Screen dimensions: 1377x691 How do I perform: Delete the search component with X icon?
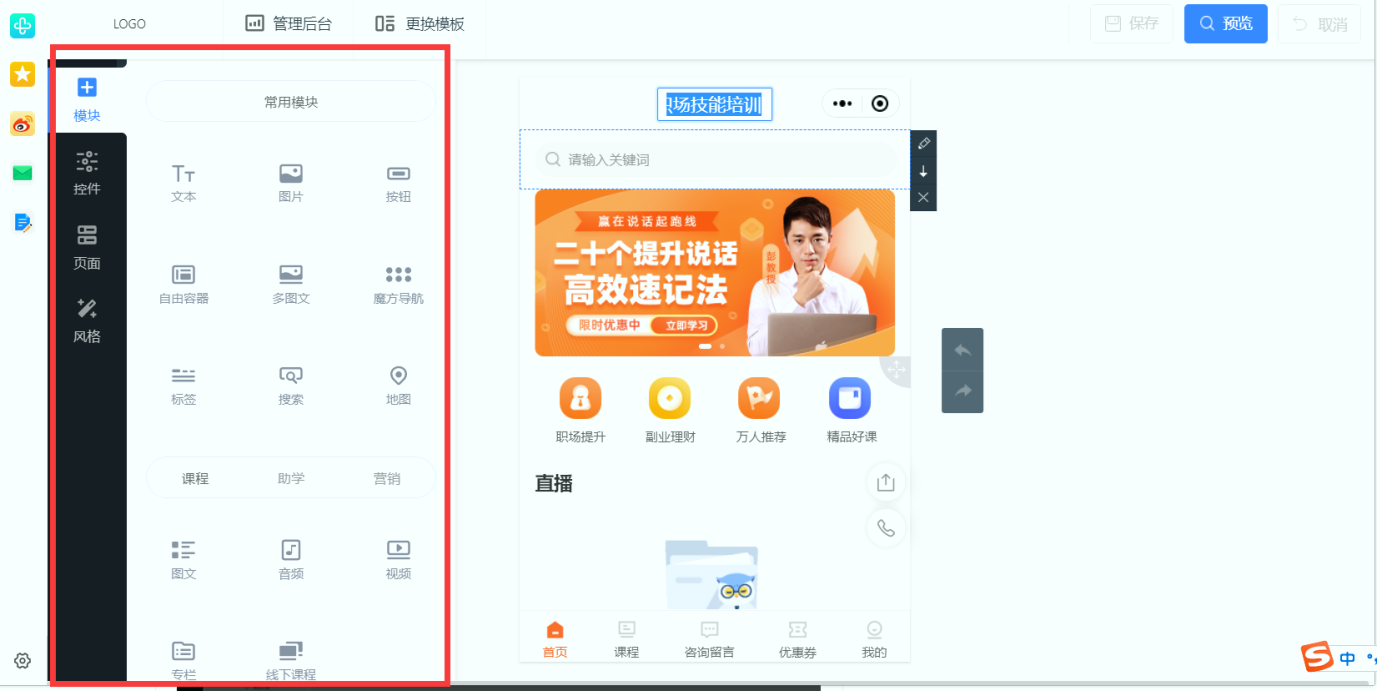tap(923, 198)
